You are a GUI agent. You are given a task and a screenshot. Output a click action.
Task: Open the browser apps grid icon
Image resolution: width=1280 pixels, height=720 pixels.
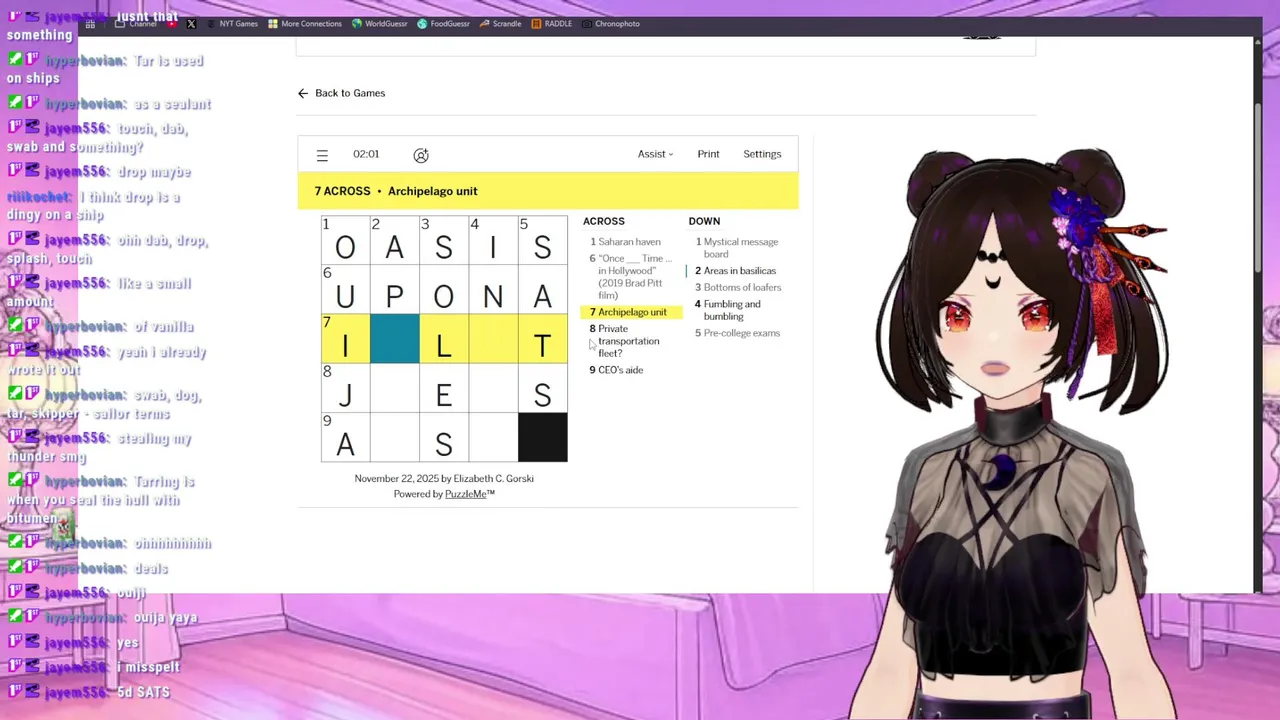coord(90,24)
